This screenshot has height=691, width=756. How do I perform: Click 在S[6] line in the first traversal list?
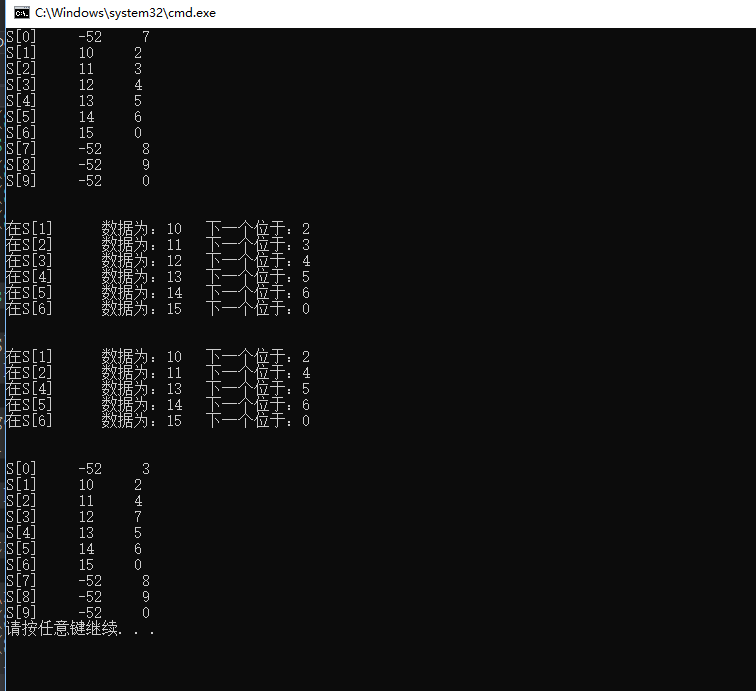[158, 309]
